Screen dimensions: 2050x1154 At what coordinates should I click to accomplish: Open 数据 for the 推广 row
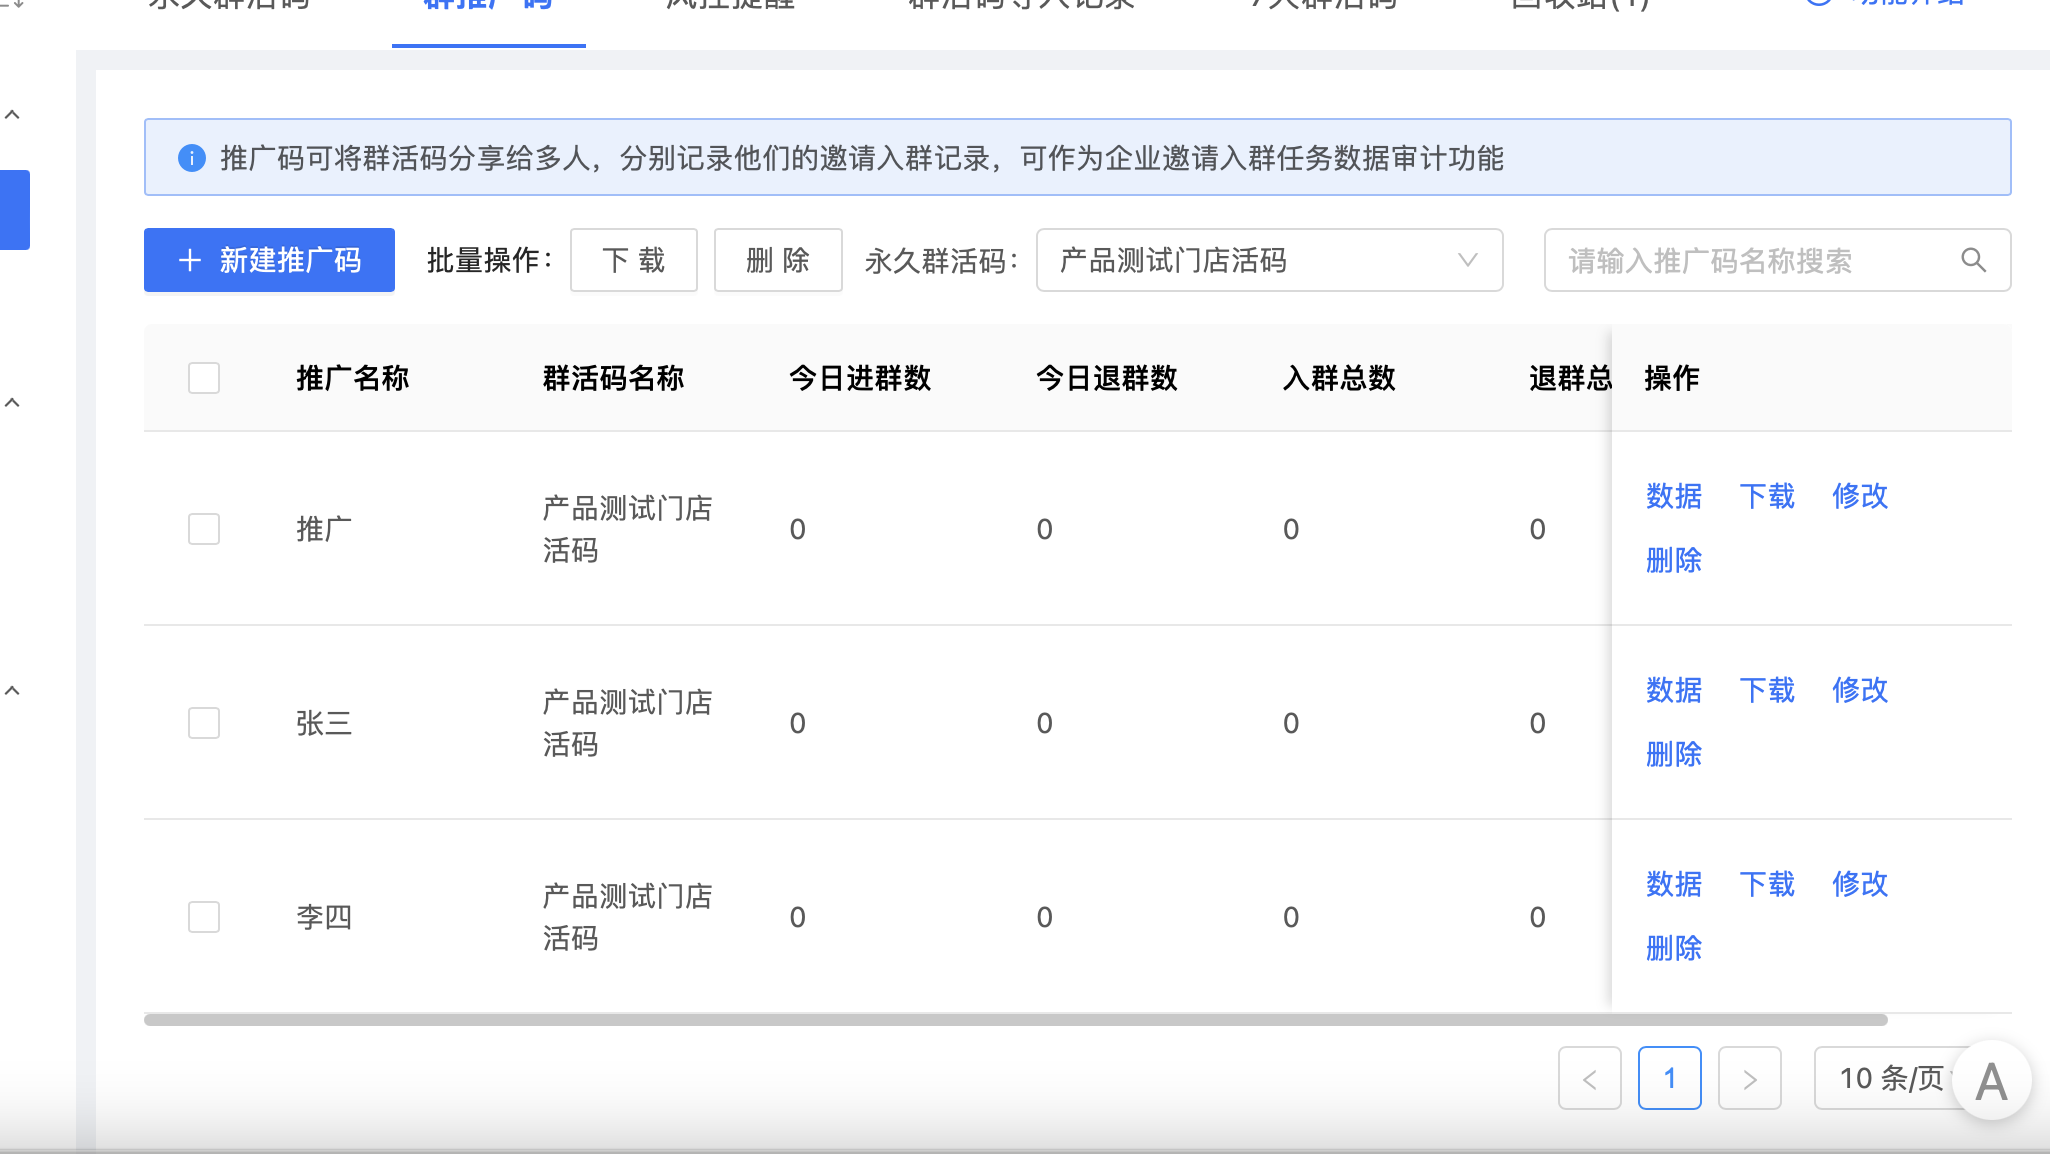1674,496
